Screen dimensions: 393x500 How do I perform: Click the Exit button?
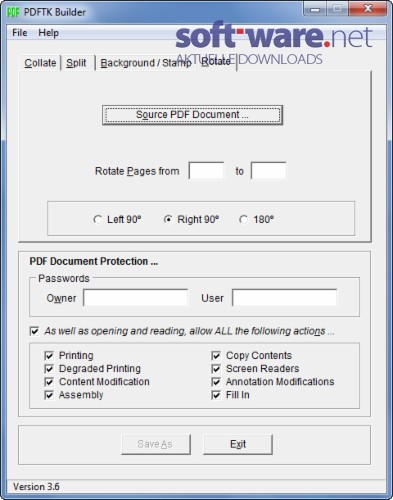pos(238,444)
